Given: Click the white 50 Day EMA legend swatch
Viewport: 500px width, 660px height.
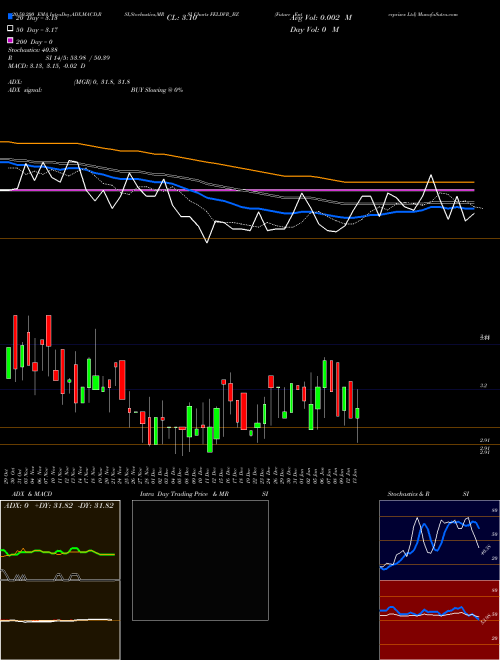Looking at the screenshot, I should (x=10, y=29).
